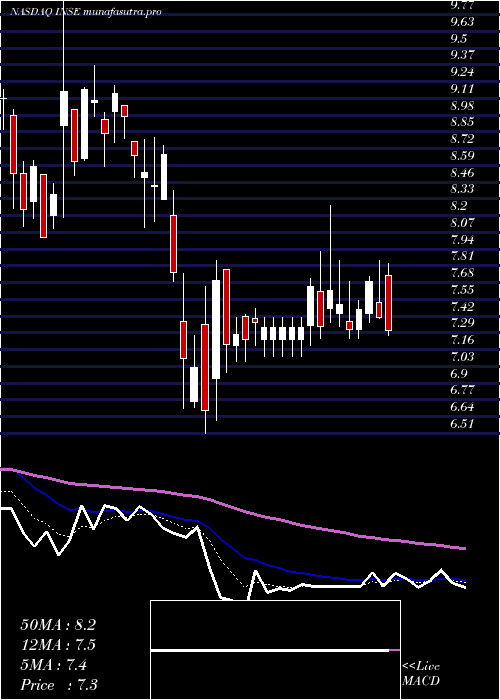Click the 7.29 price axis label
The width and height of the screenshot is (500, 700).
coord(462,323)
